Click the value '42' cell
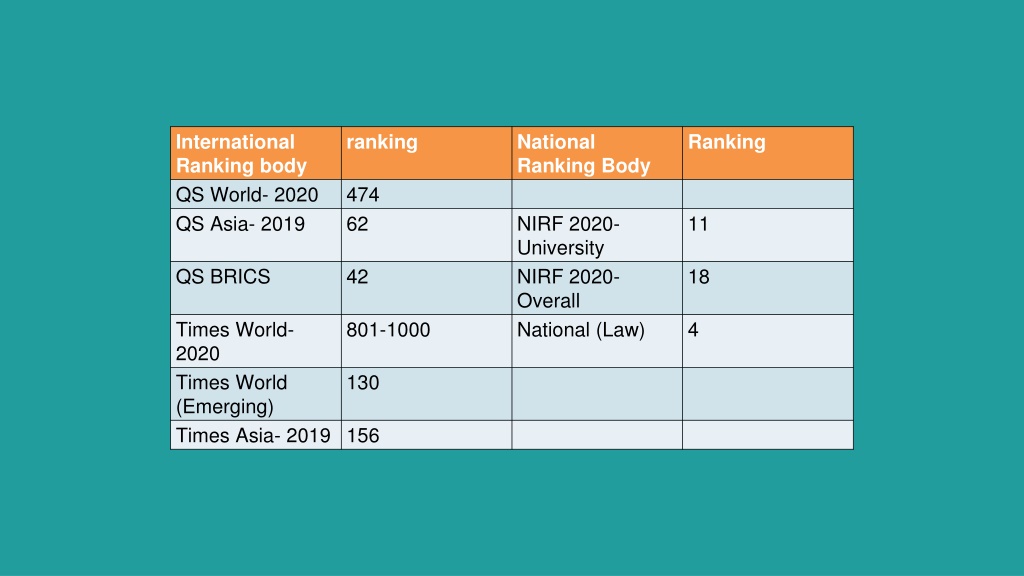The height and width of the screenshot is (576, 1024). (426, 289)
